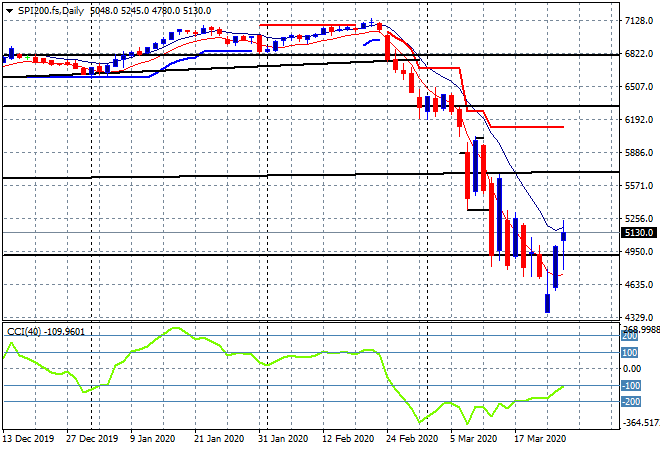Image resolution: width=660 pixels, height=450 pixels.
Task: Click the 6507.0 price axis label
Action: [x=639, y=87]
